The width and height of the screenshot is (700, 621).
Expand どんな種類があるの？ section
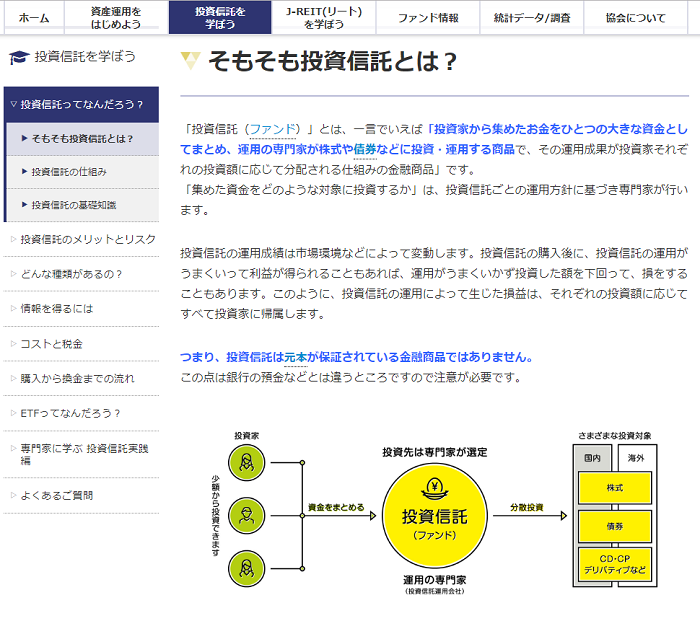coord(81,274)
